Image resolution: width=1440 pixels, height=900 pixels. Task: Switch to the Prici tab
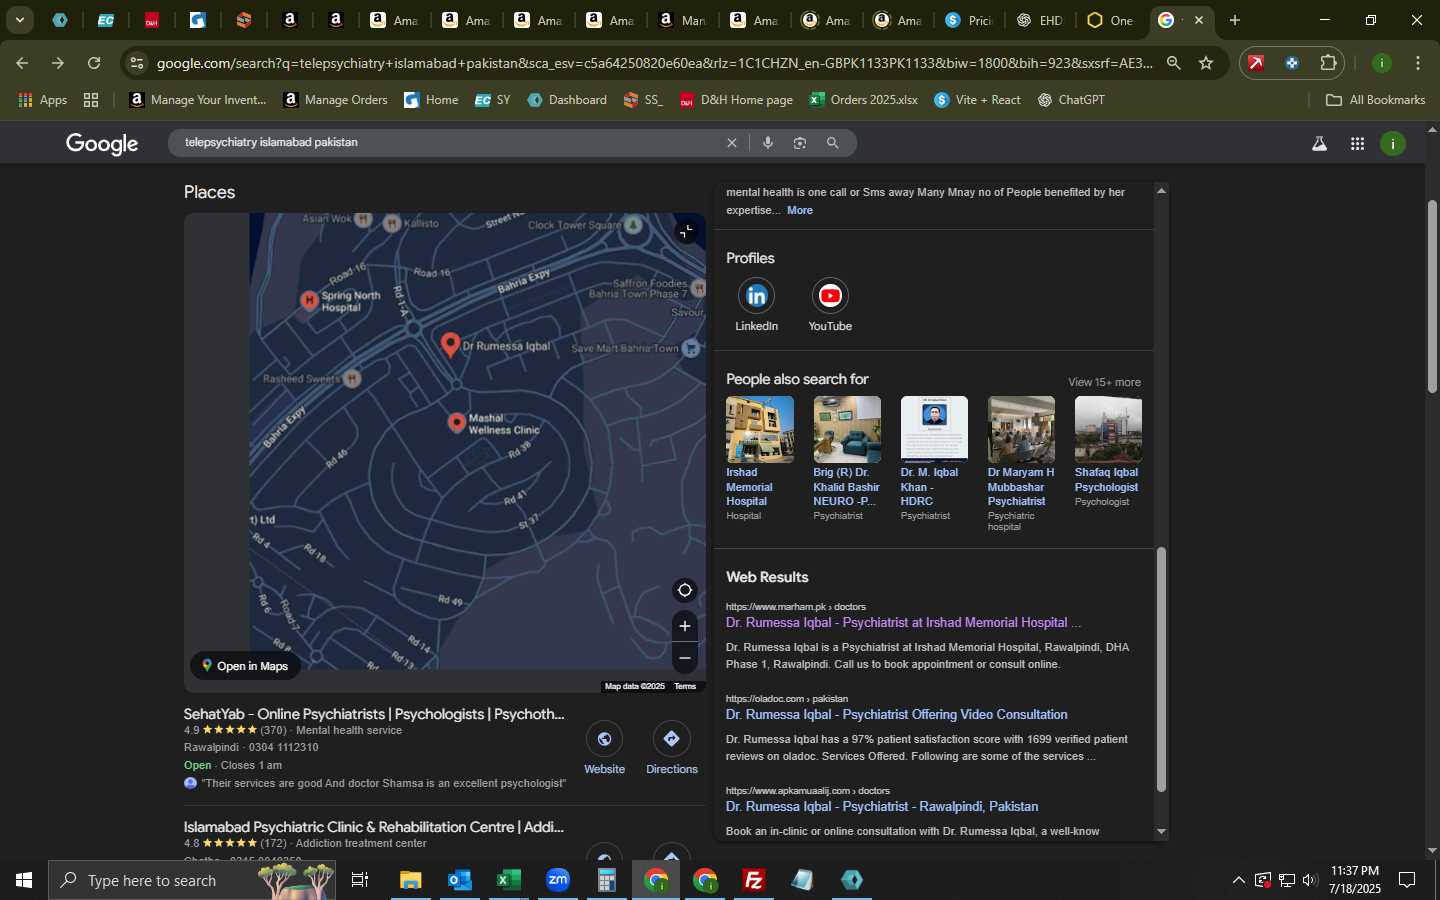click(968, 20)
